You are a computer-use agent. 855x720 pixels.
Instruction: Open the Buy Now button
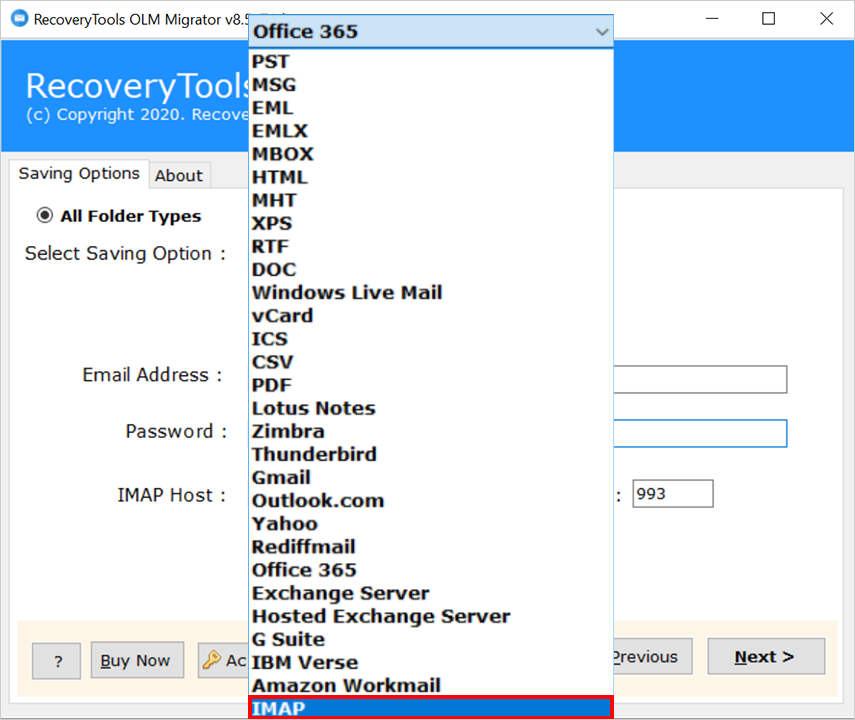point(137,660)
